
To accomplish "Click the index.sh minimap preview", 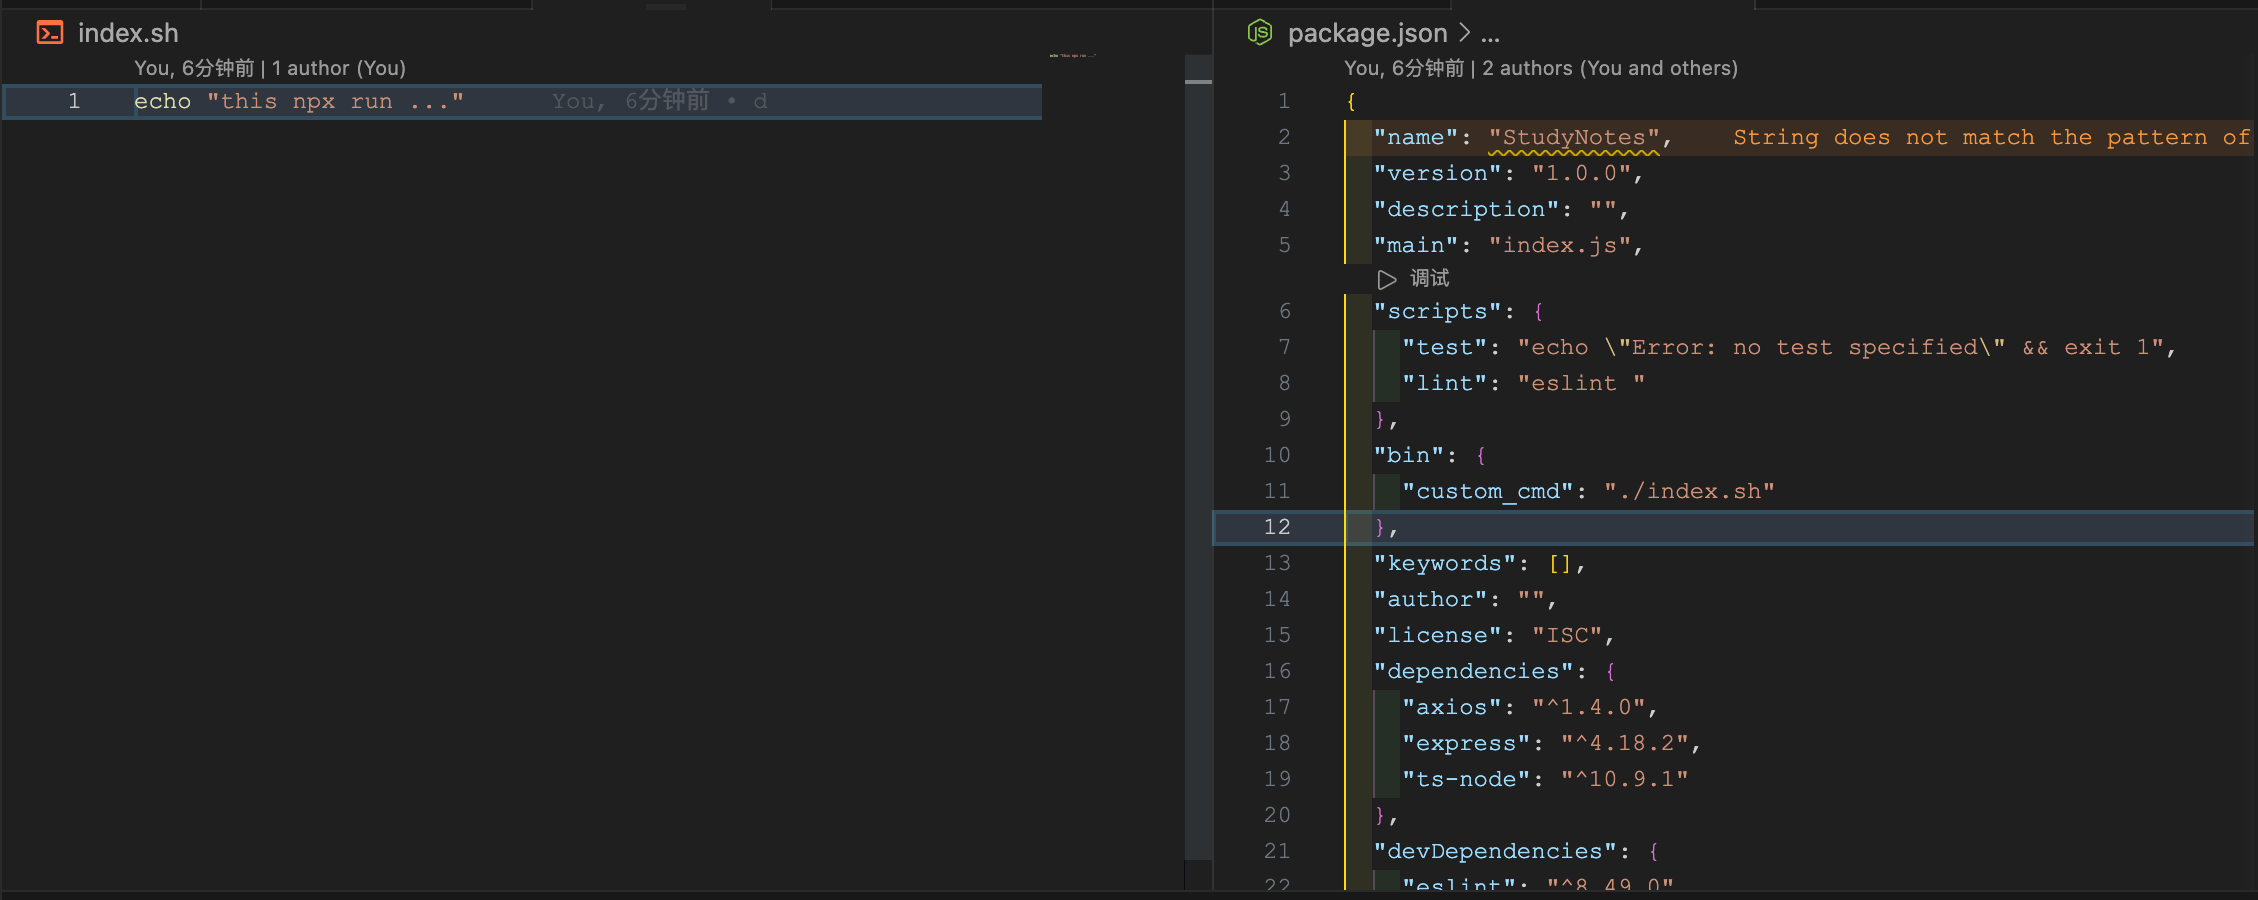I will tap(1073, 55).
